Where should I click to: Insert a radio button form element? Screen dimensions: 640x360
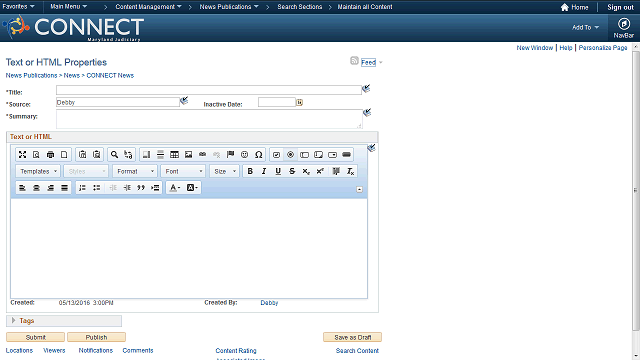(290, 155)
